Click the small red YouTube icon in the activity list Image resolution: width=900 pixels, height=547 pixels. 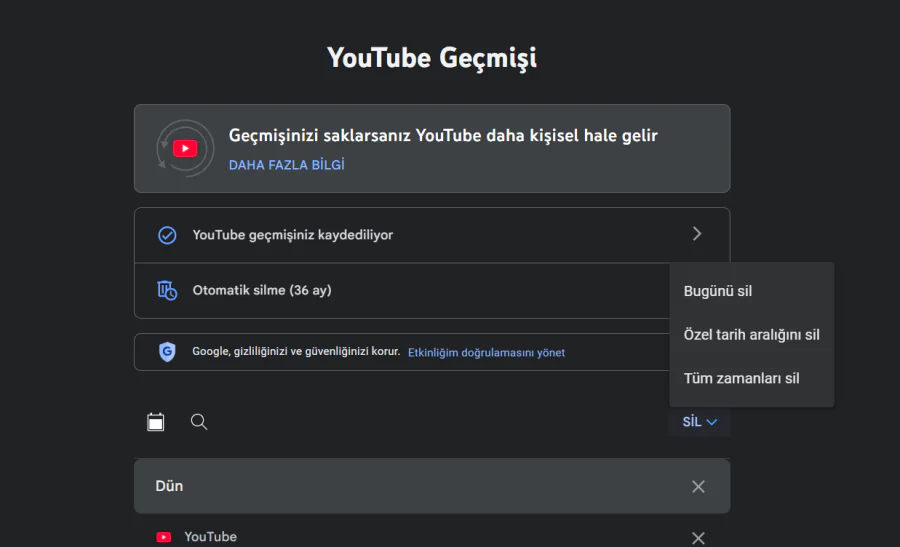pyautogui.click(x=164, y=537)
